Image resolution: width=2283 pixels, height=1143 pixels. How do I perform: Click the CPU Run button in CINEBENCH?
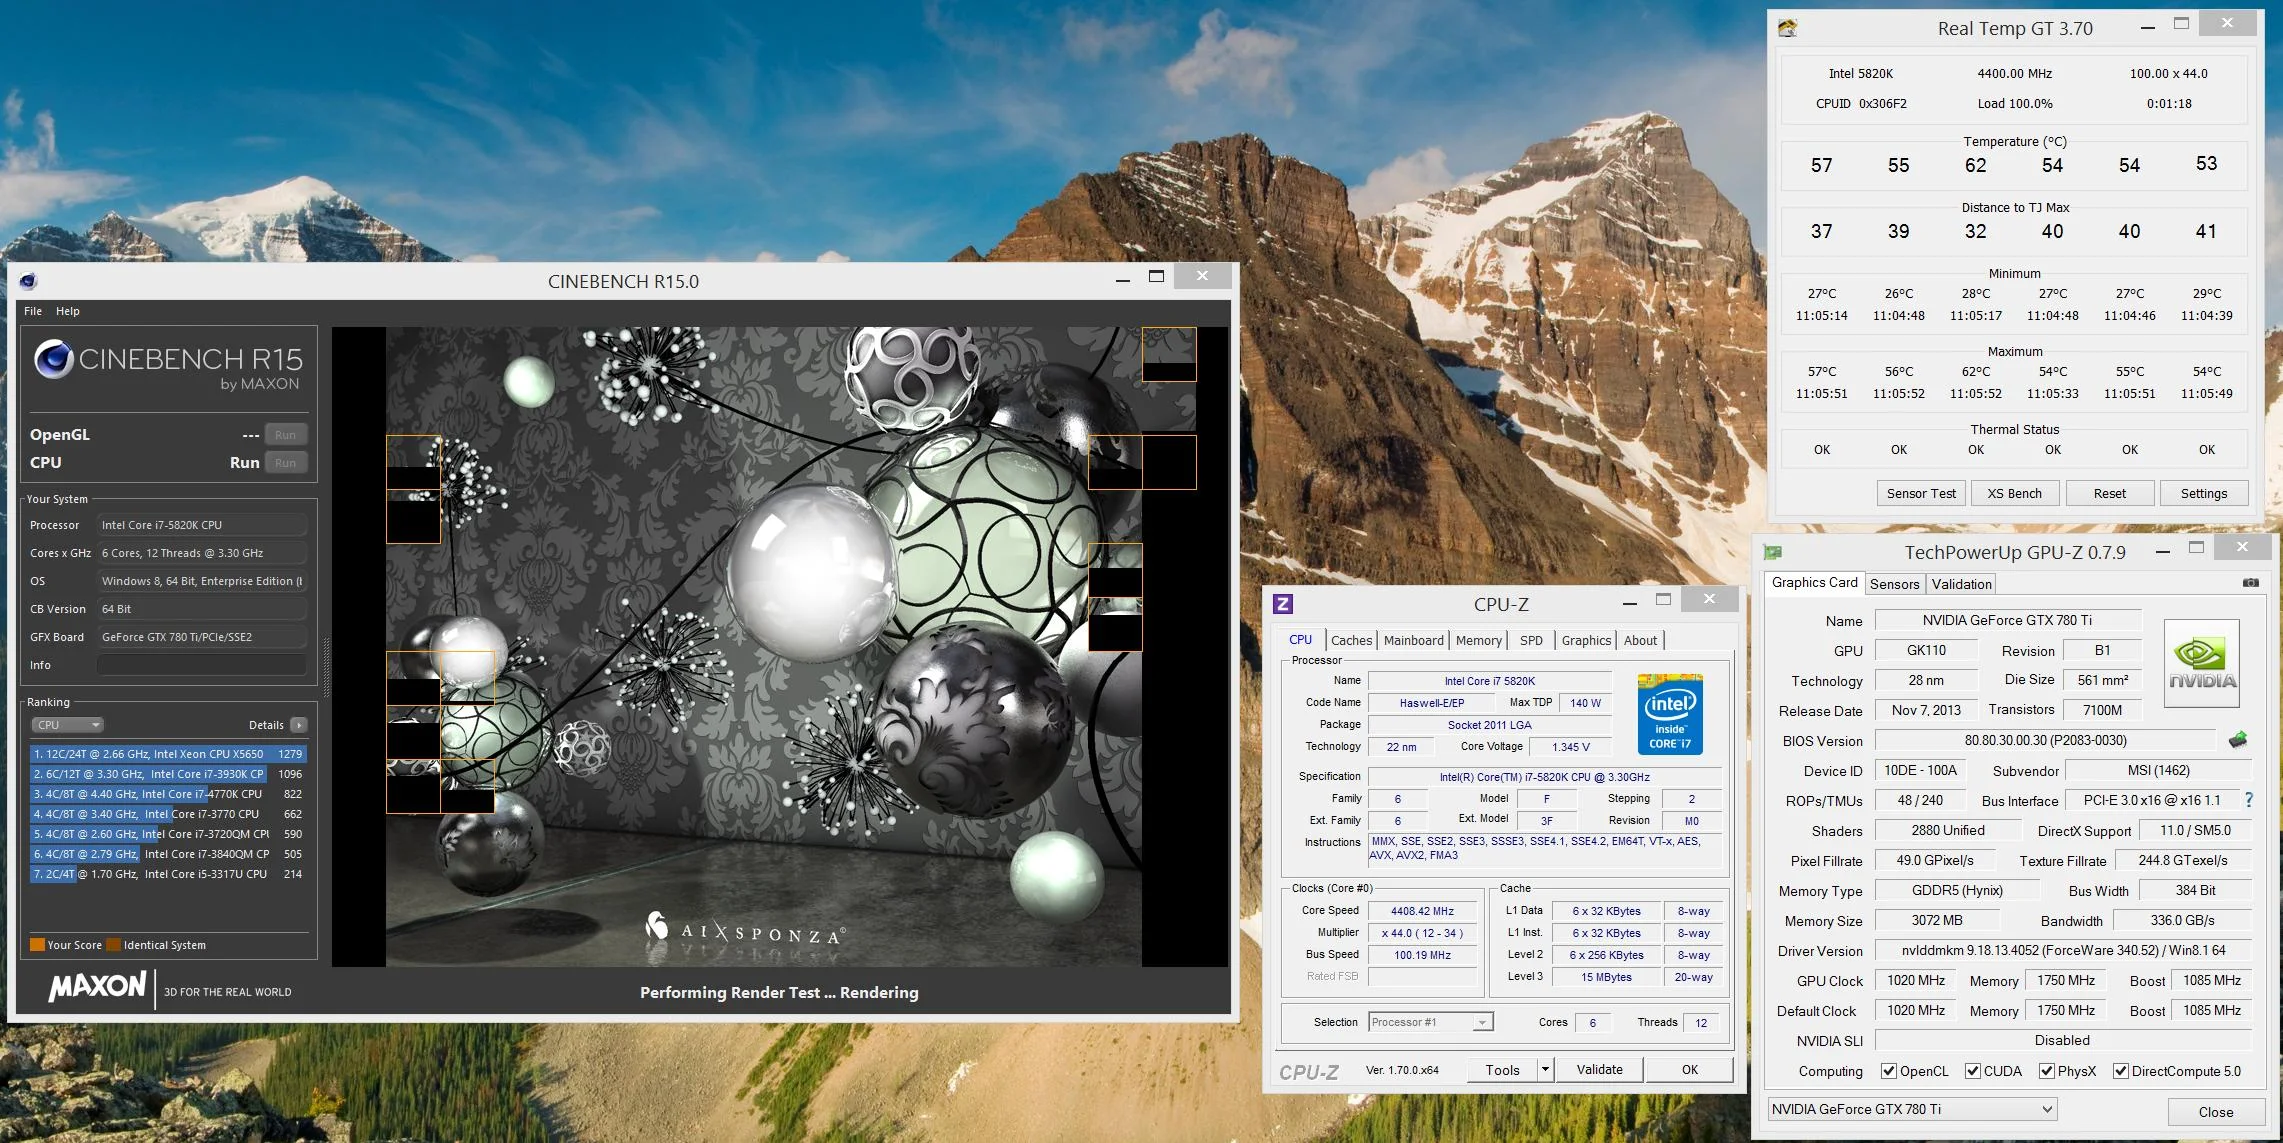coord(285,462)
